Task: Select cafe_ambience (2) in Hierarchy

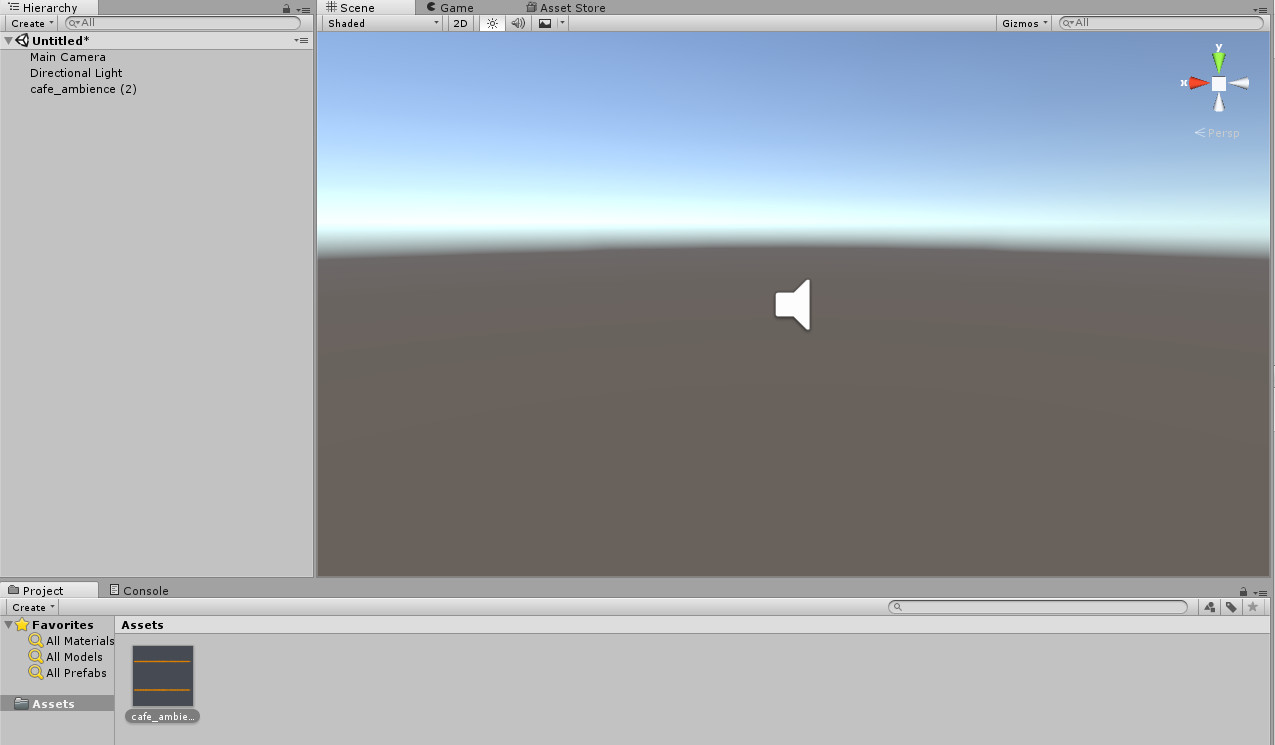Action: coord(83,89)
